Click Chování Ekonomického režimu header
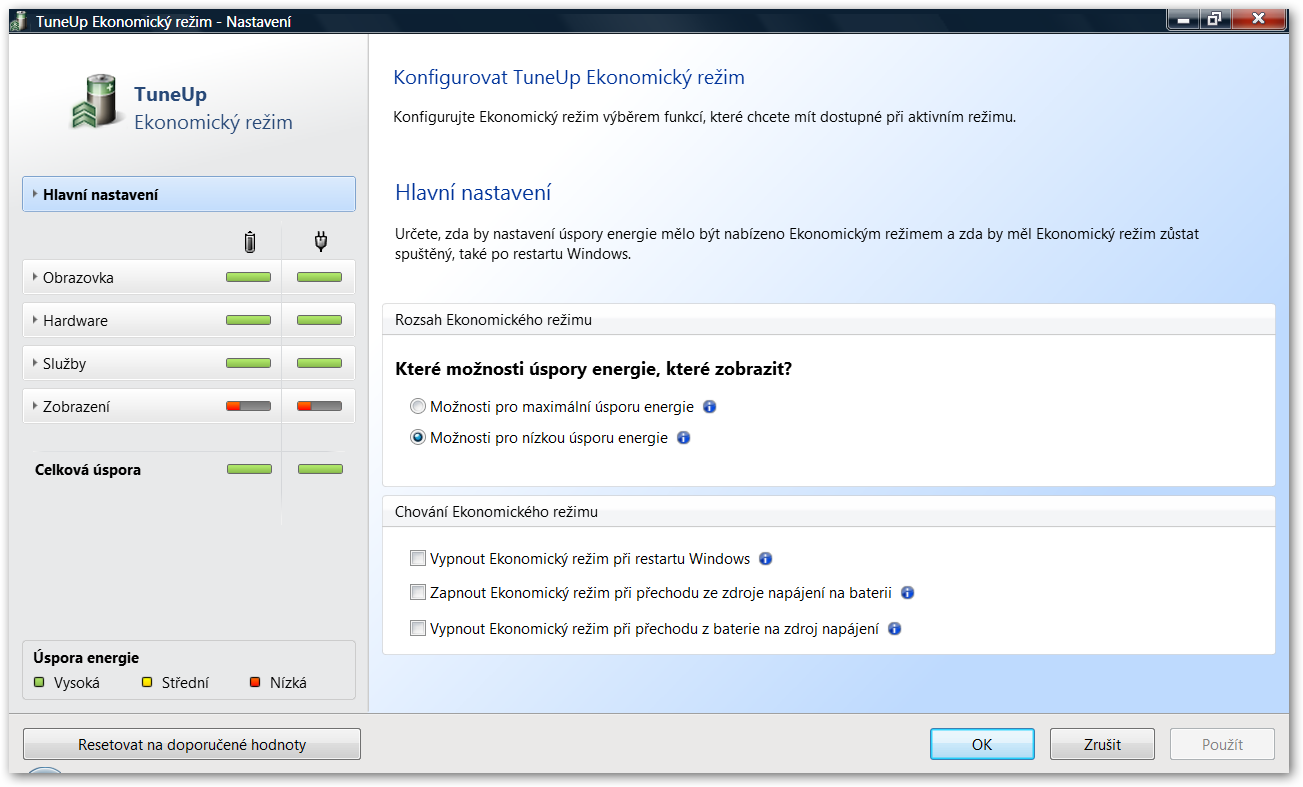The image size is (1303, 787). pyautogui.click(x=497, y=512)
